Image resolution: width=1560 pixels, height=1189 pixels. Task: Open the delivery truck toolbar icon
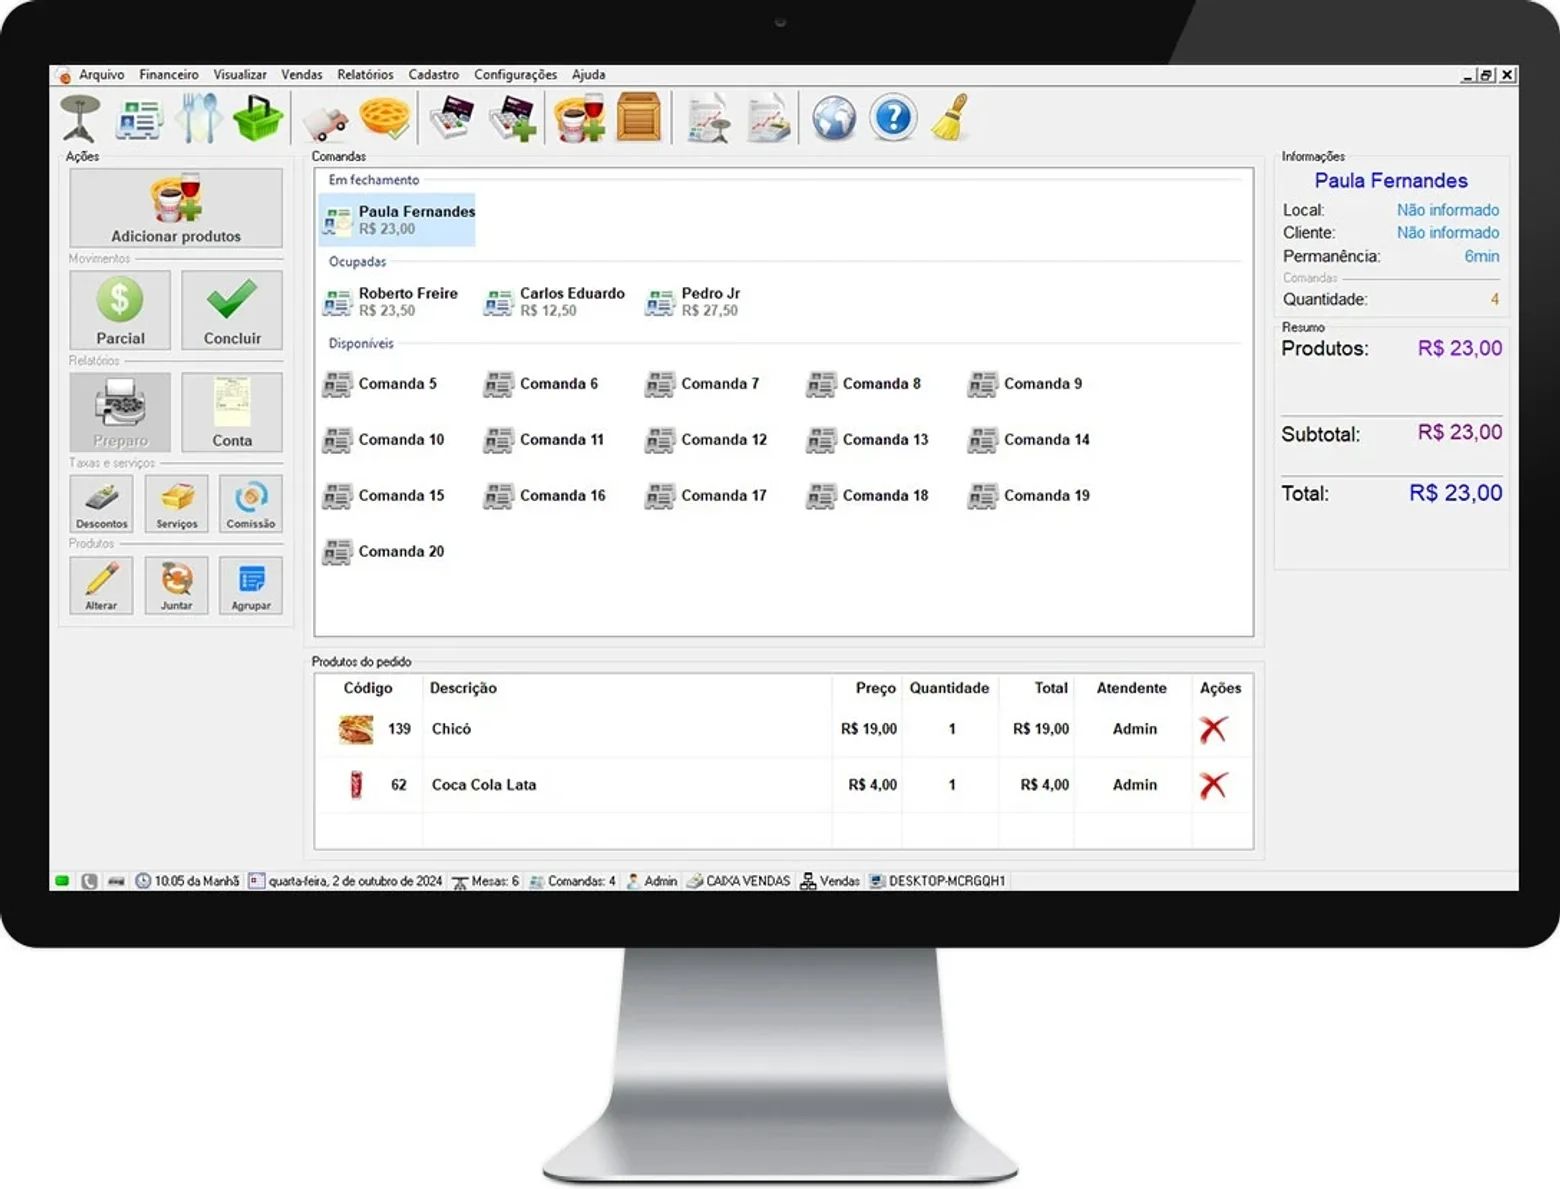(x=326, y=121)
